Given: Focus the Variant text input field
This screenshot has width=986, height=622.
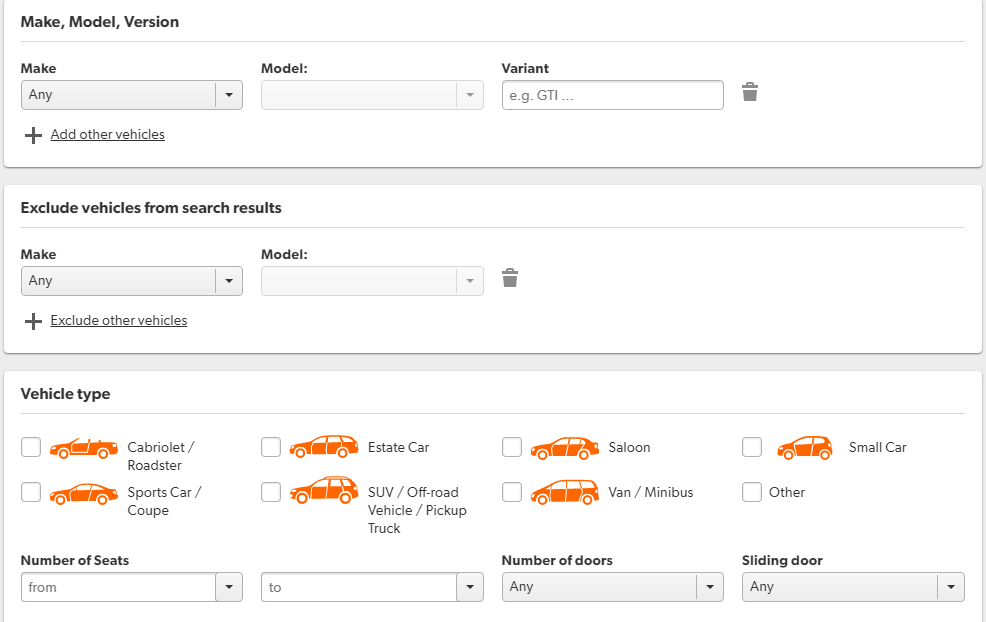Looking at the screenshot, I should click(612, 95).
